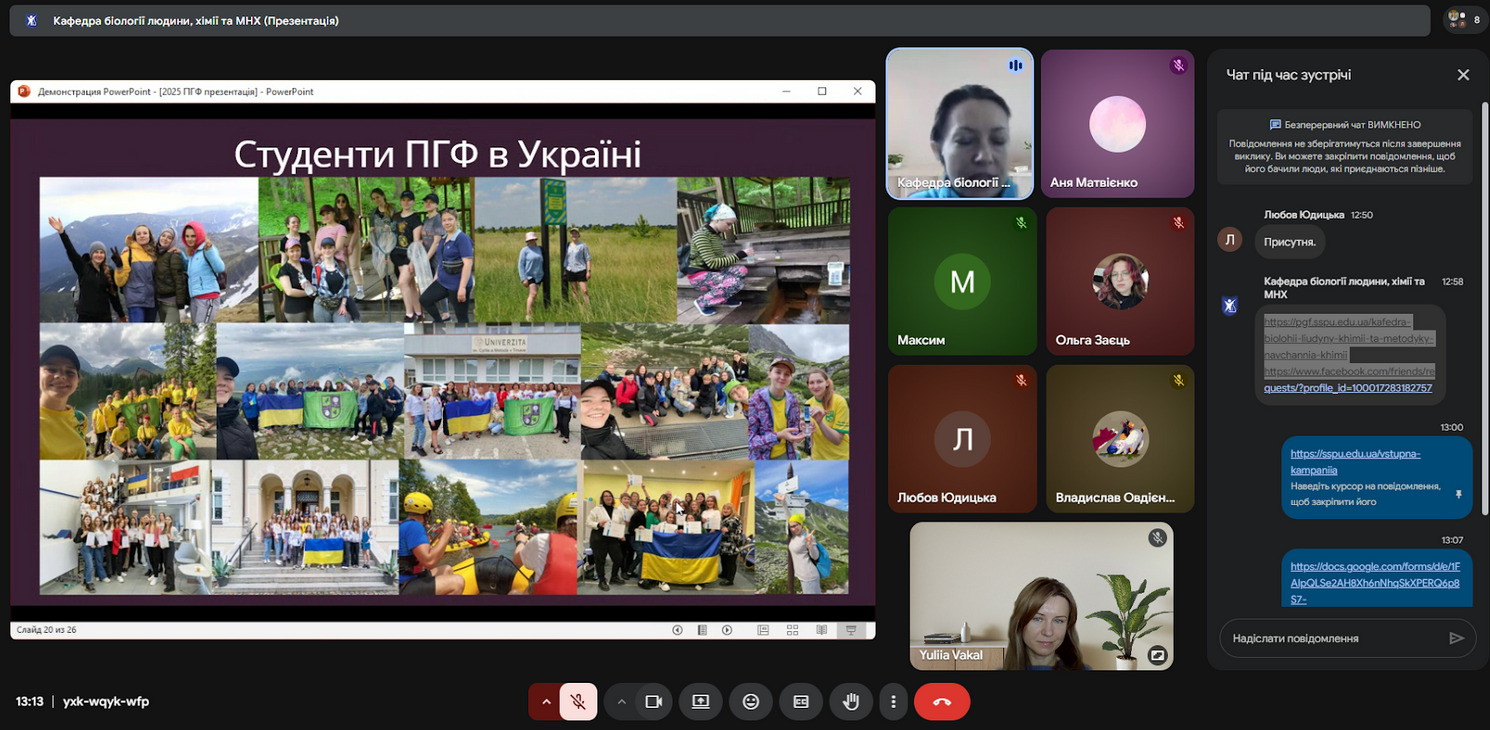Open the sspu.edu.ua/vstupna-kampaniia link
The image size is (1490, 730).
click(1355, 461)
